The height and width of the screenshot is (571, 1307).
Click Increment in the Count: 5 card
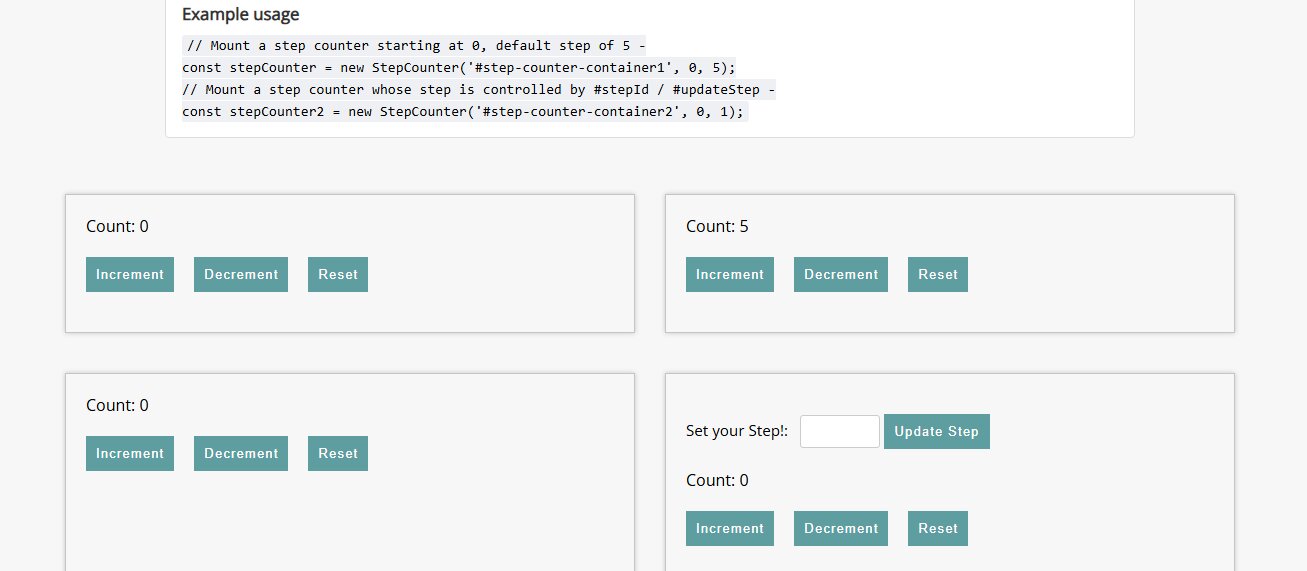pyautogui.click(x=730, y=275)
